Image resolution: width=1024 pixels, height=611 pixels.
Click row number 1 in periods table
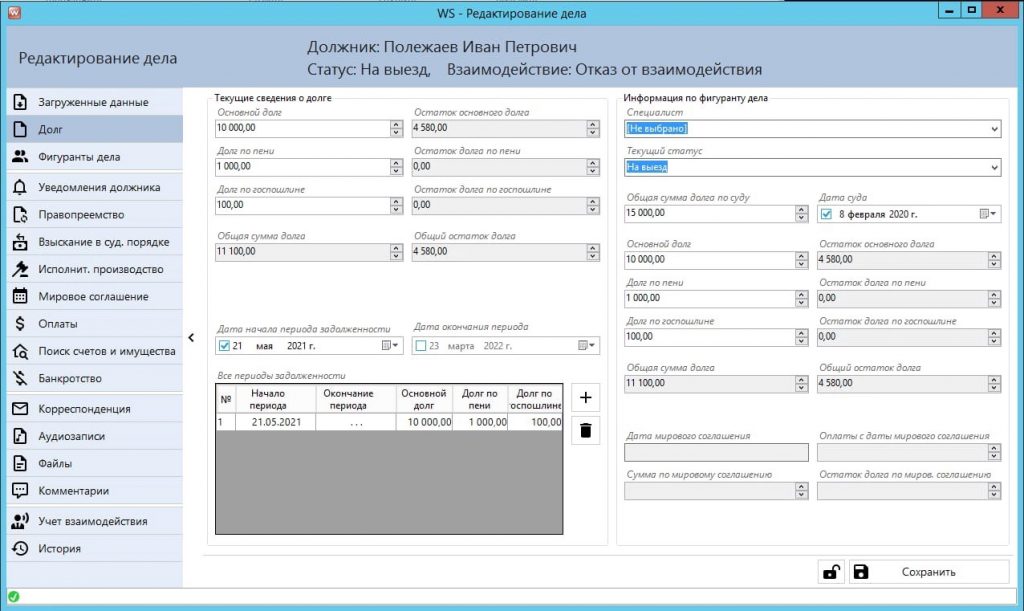tap(225, 422)
